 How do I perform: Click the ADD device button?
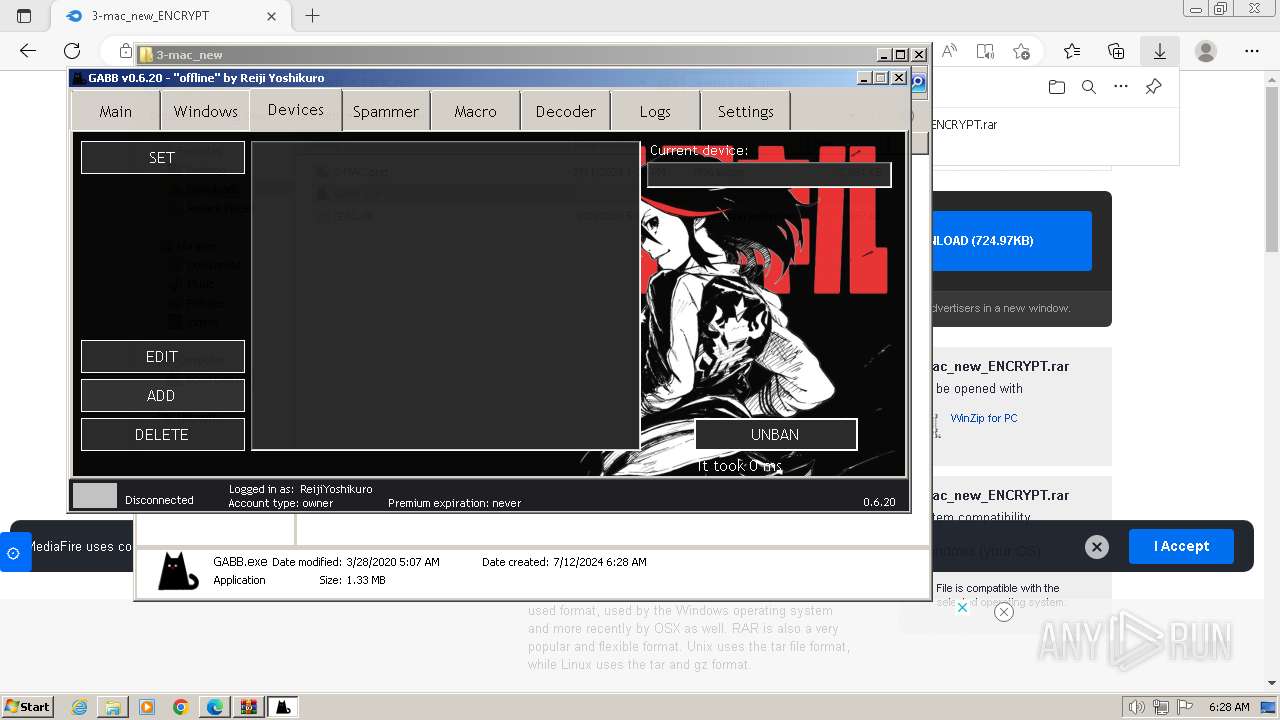163,396
